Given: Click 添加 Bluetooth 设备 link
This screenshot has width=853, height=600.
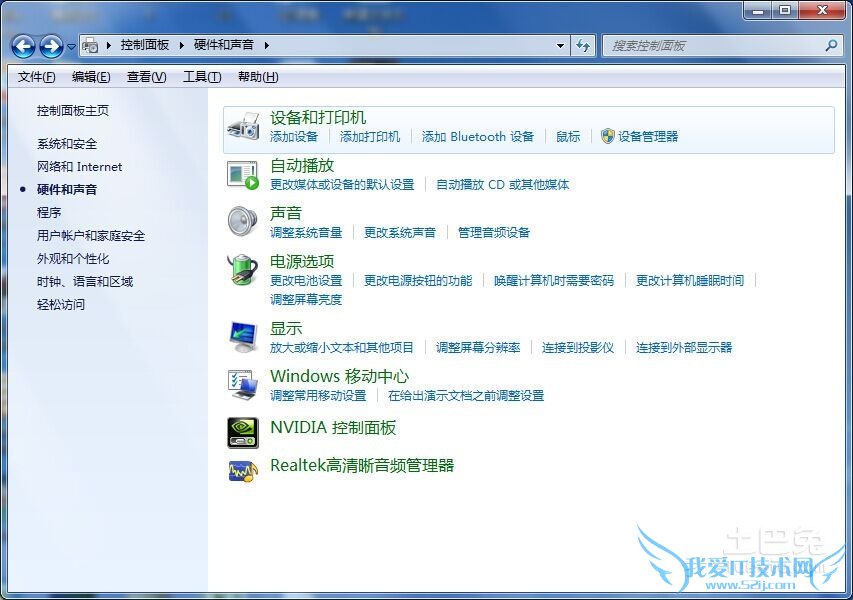Looking at the screenshot, I should click(x=478, y=137).
